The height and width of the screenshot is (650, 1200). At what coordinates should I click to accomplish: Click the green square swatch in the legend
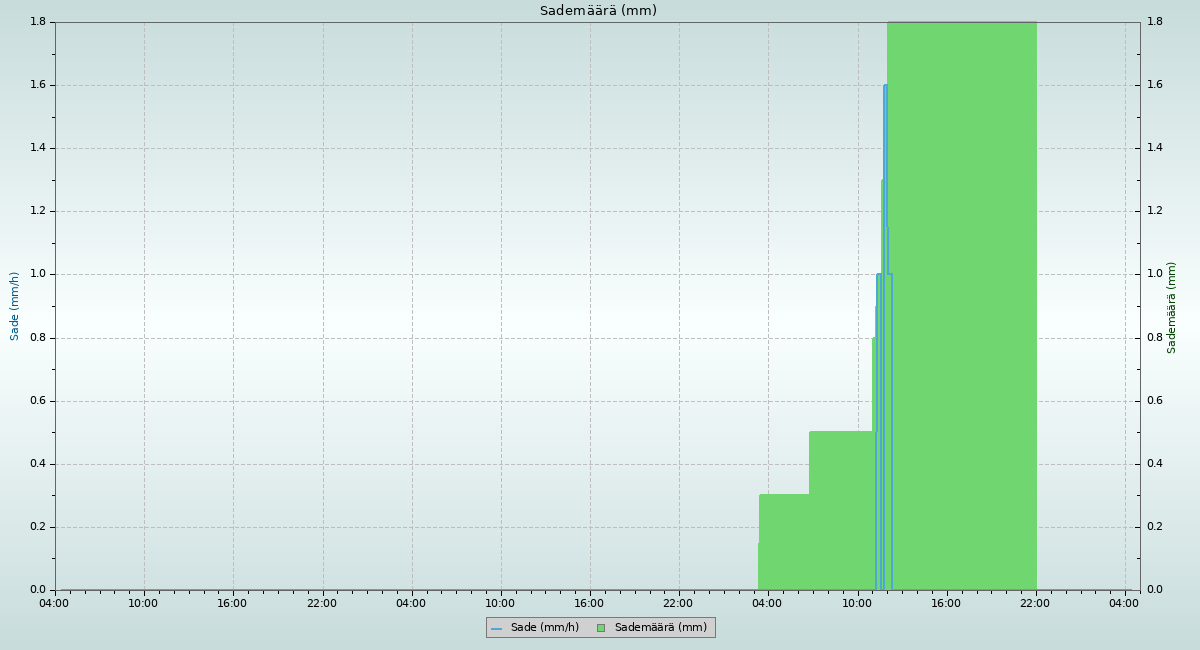point(601,628)
